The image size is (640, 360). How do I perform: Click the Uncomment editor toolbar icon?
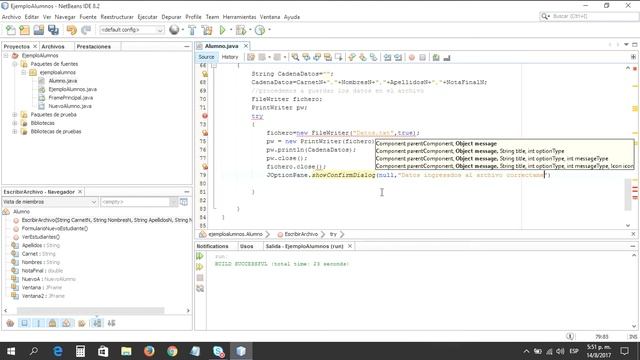pyautogui.click(x=447, y=58)
